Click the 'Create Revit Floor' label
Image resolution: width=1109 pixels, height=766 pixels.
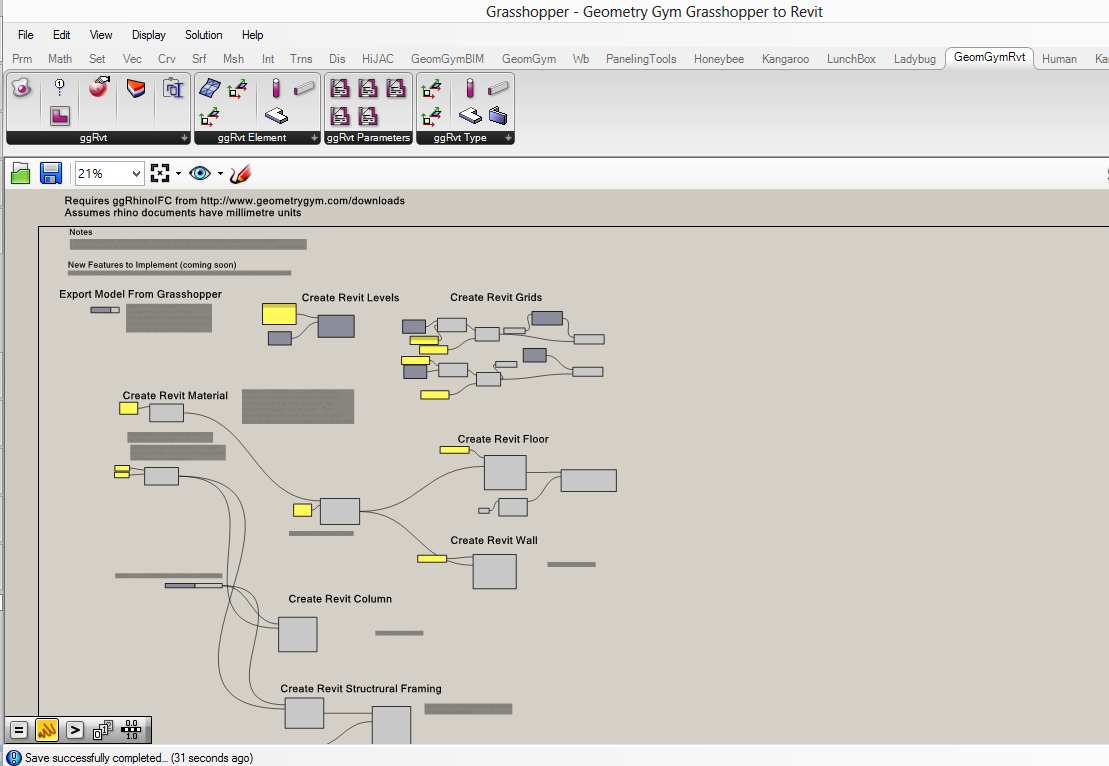click(x=503, y=439)
